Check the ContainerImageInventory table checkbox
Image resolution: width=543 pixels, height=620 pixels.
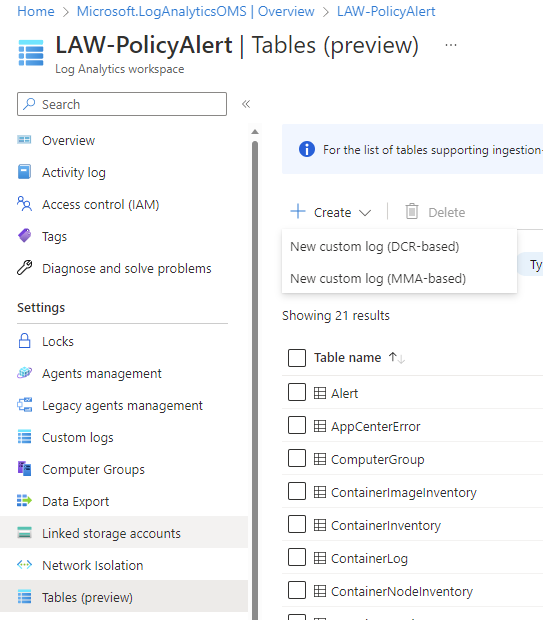tap(297, 491)
